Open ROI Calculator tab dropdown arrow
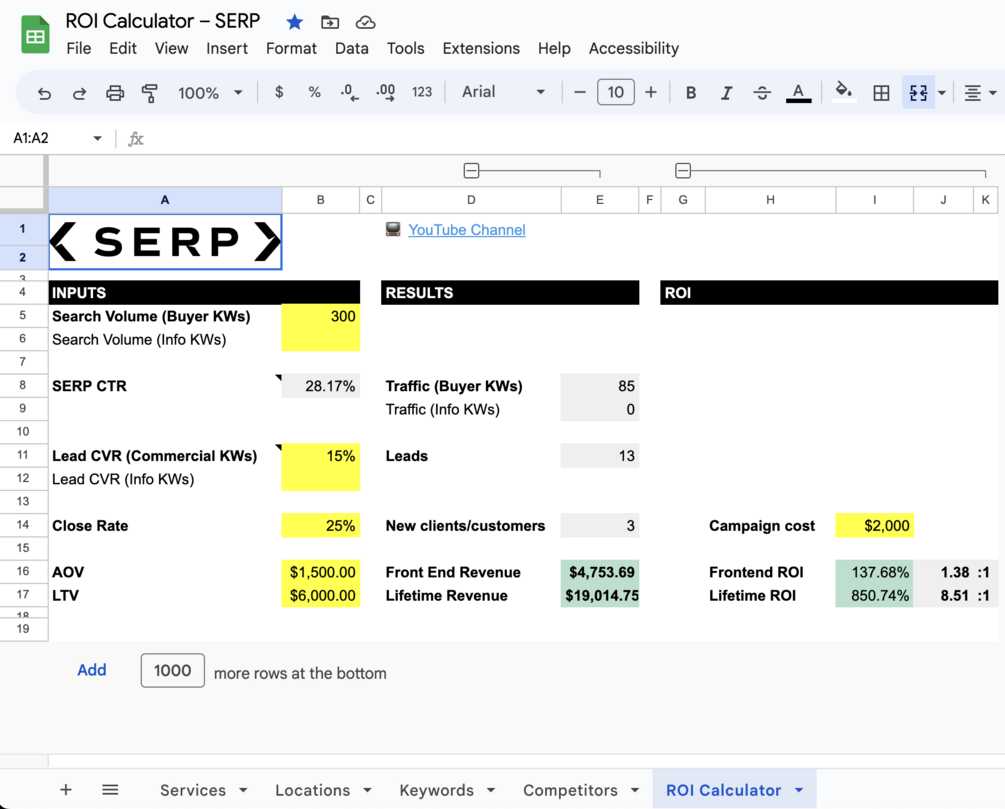The image size is (1005, 809). point(799,790)
